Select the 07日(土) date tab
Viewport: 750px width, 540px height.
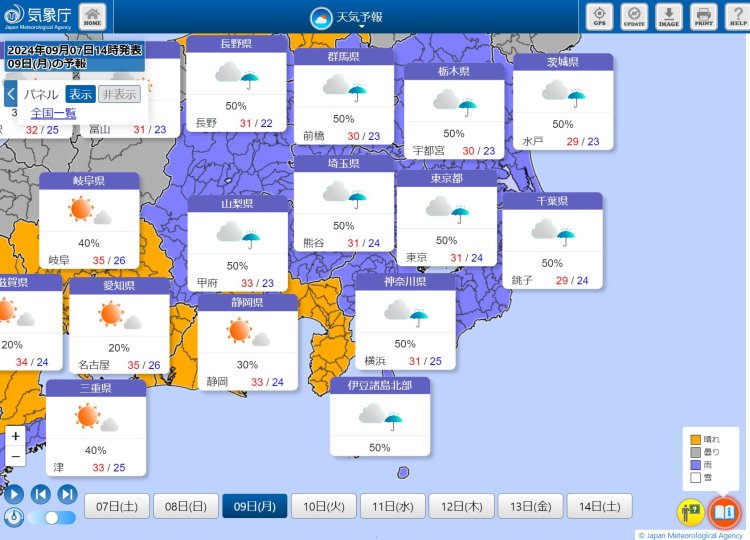coord(117,506)
